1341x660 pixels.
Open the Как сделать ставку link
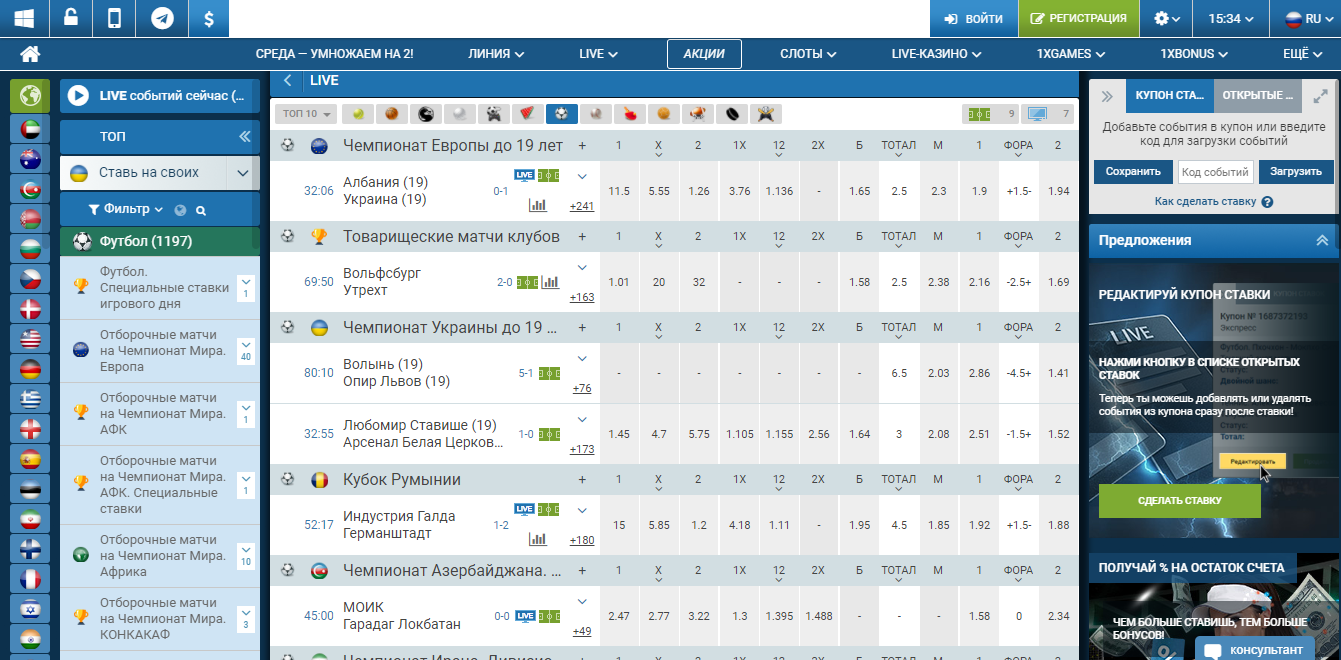tap(1214, 201)
